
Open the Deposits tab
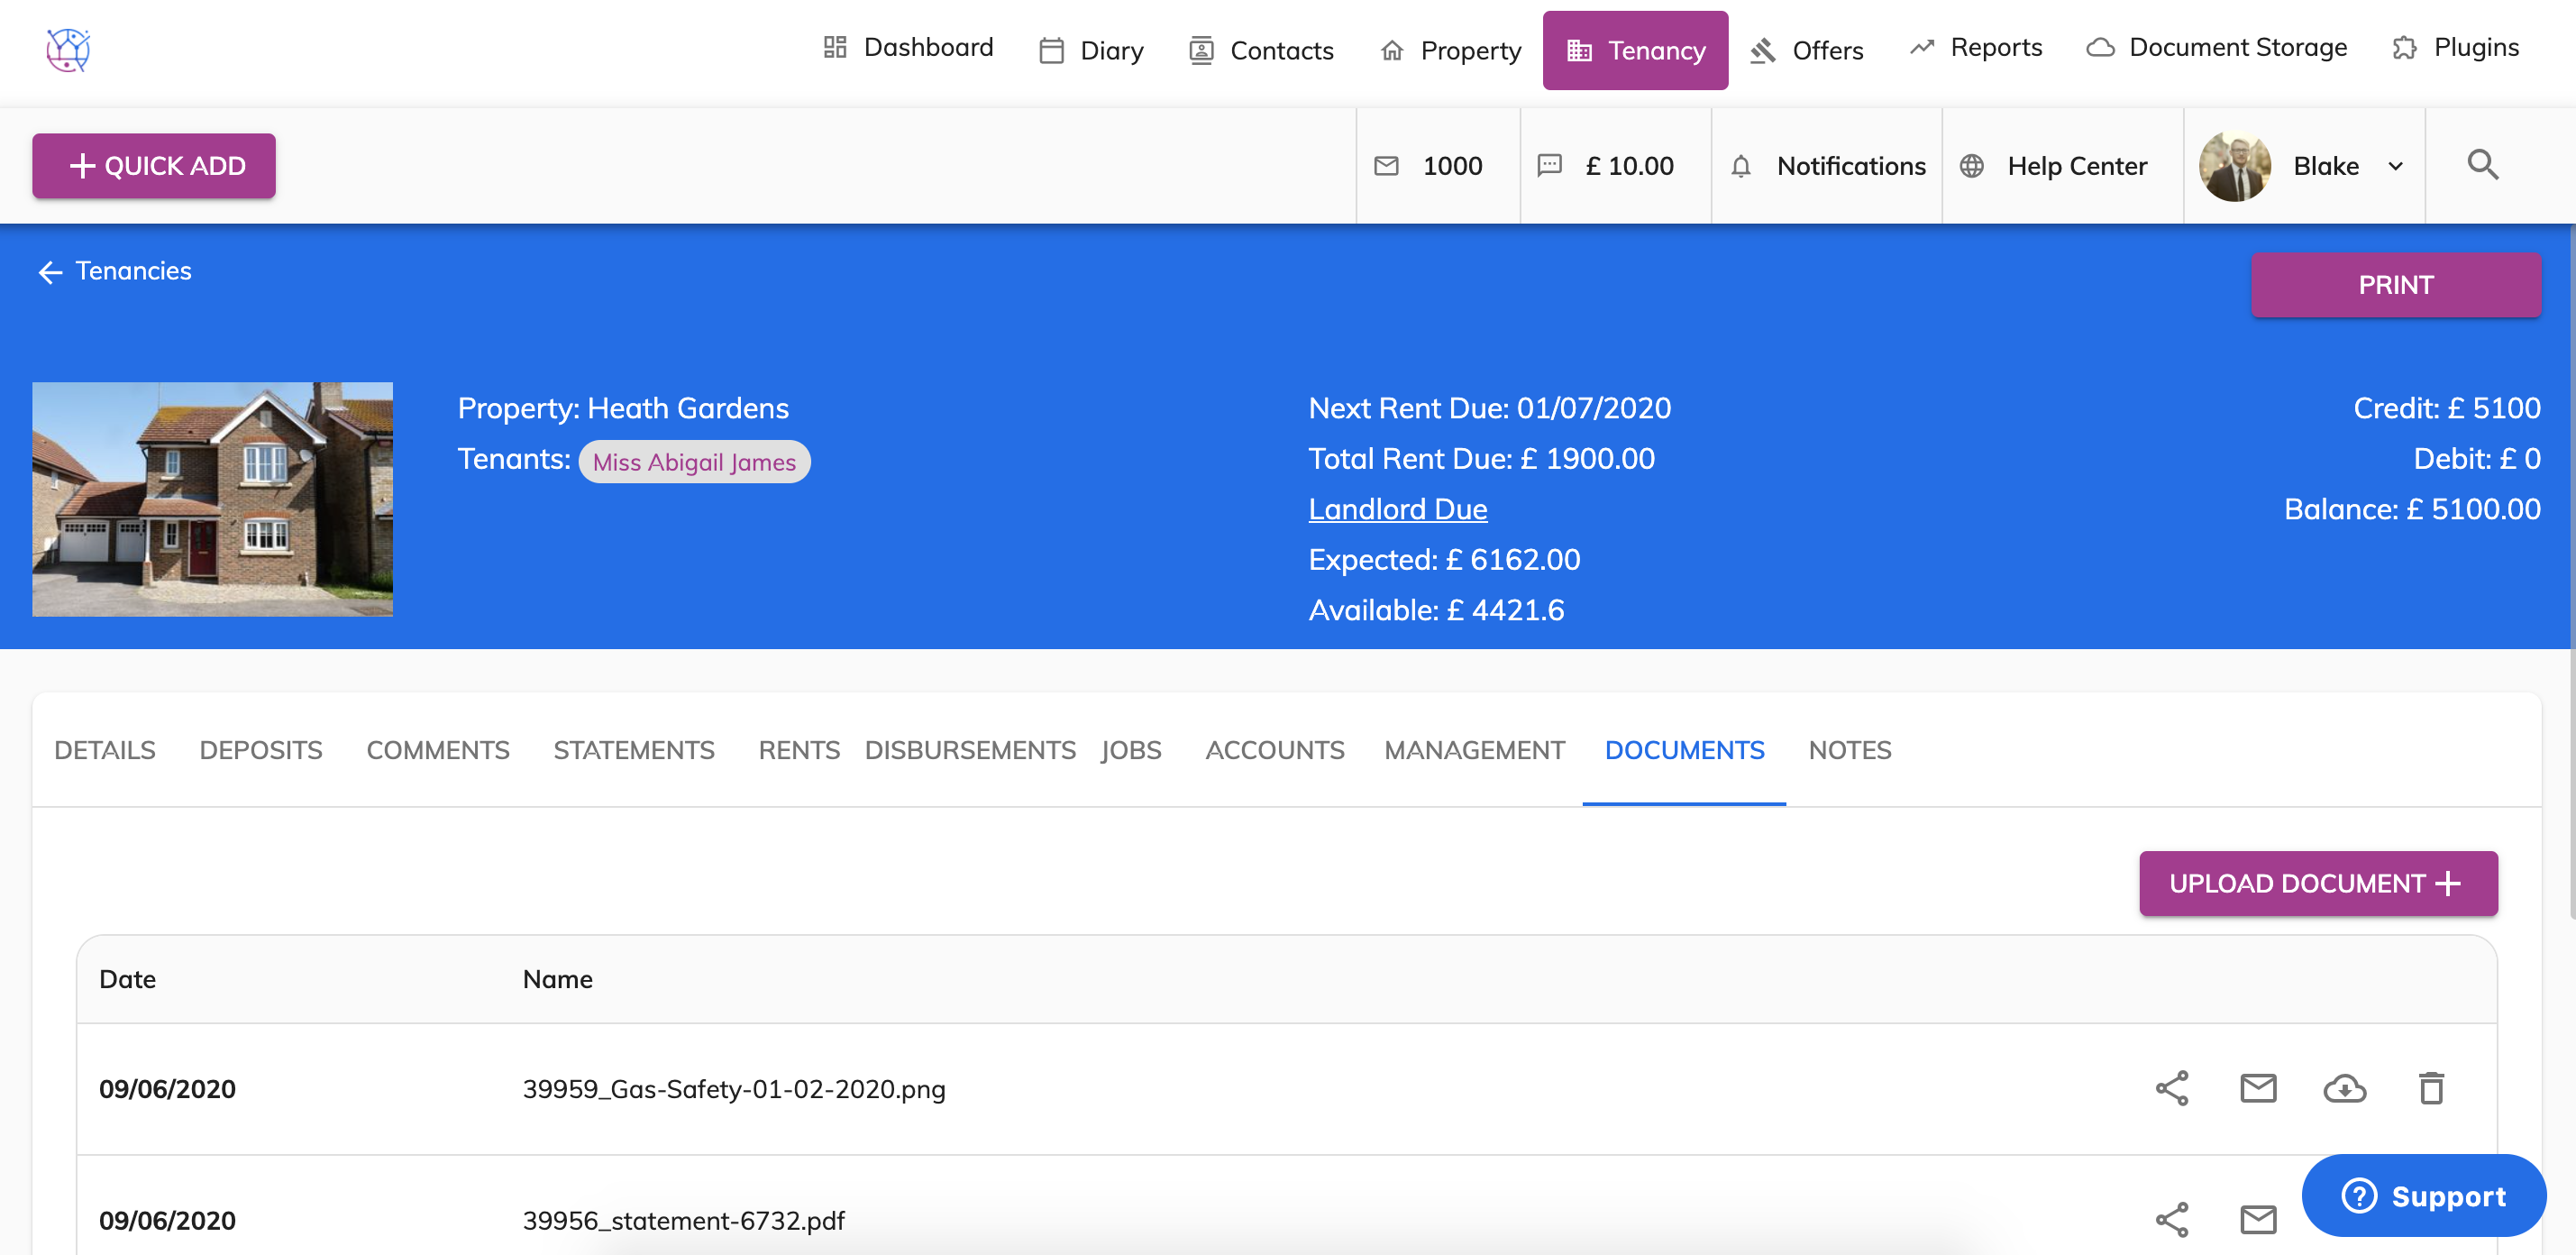pos(260,750)
